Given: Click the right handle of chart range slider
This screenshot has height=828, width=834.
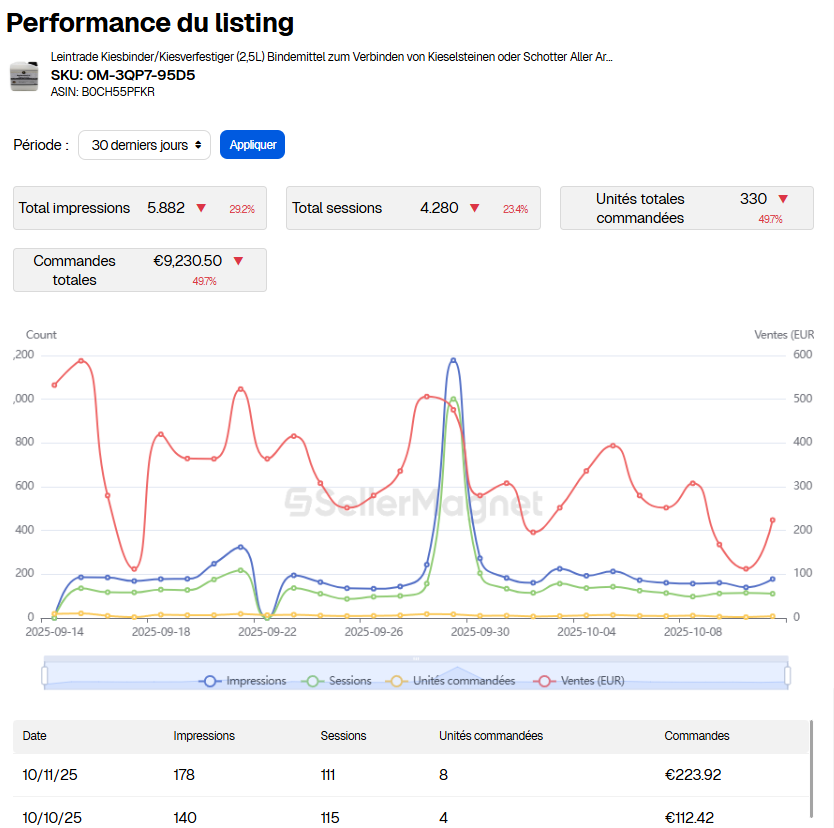Looking at the screenshot, I should (788, 677).
